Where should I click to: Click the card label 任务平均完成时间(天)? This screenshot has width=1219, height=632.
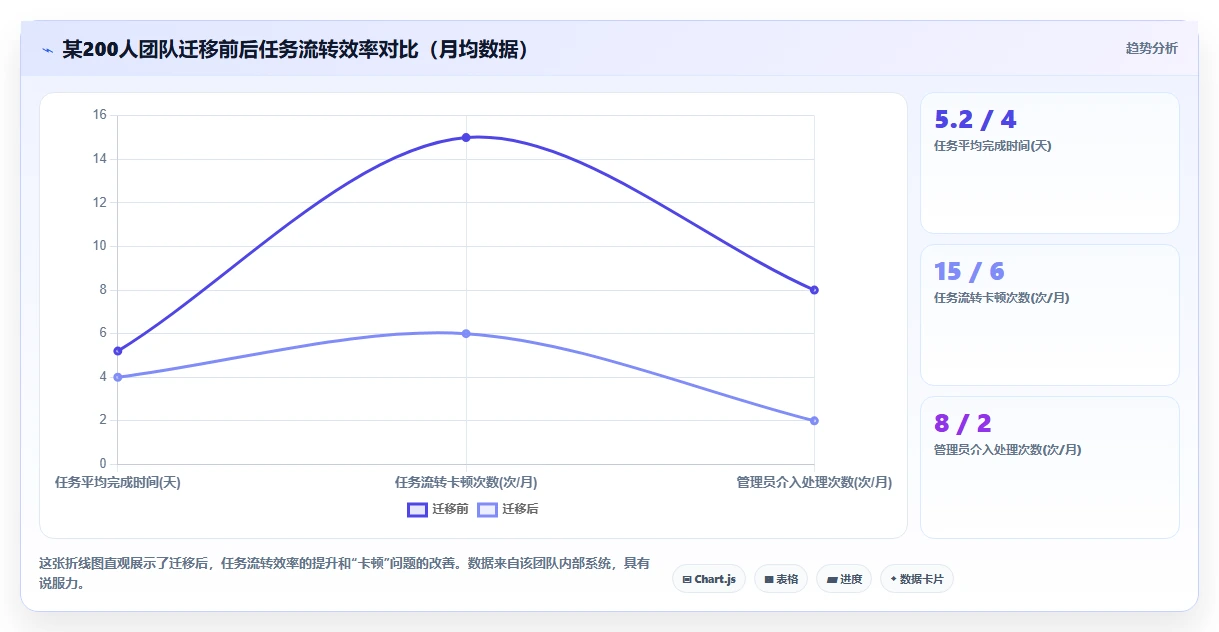[x=992, y=146]
